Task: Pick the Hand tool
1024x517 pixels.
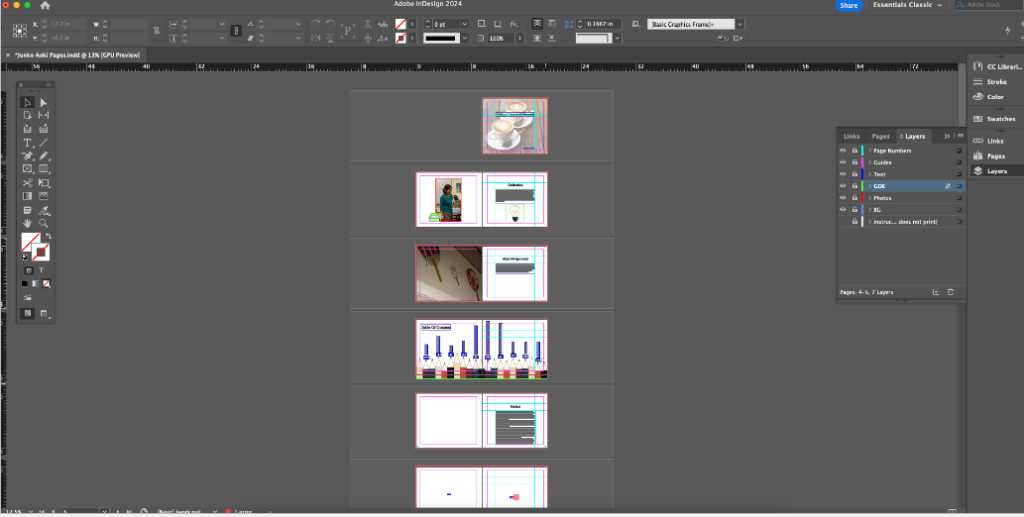Action: pos(28,224)
